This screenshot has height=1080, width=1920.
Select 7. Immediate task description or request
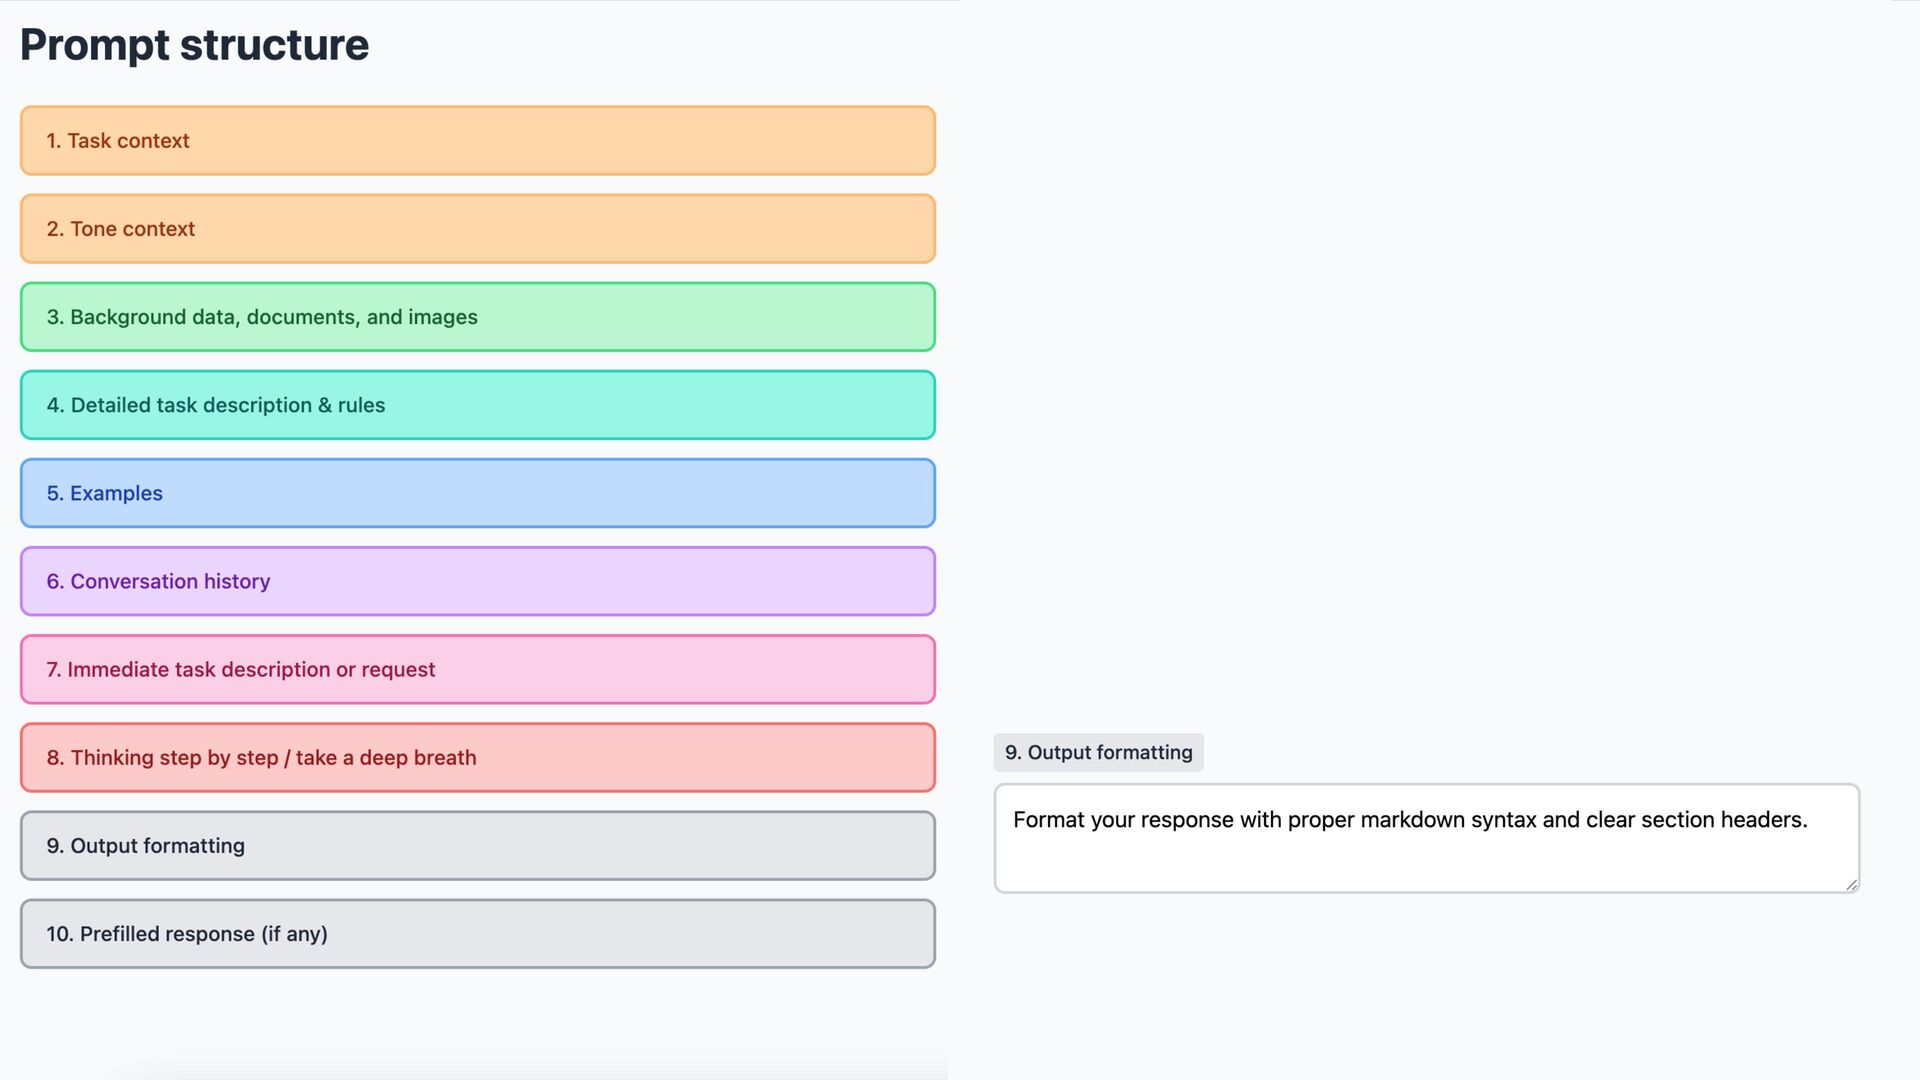coord(478,669)
